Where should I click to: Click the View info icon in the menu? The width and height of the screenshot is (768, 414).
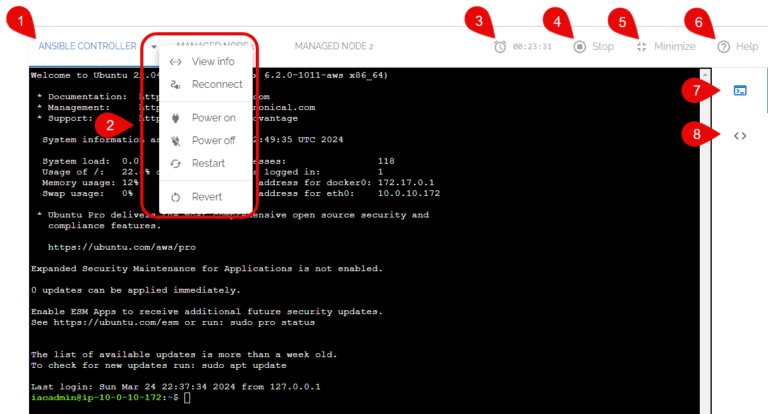tap(175, 62)
